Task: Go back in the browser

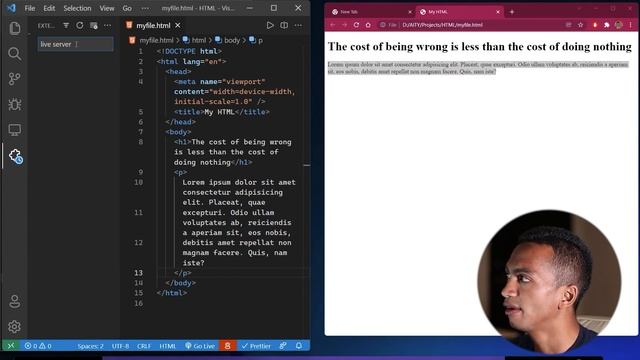Action: coord(333,25)
